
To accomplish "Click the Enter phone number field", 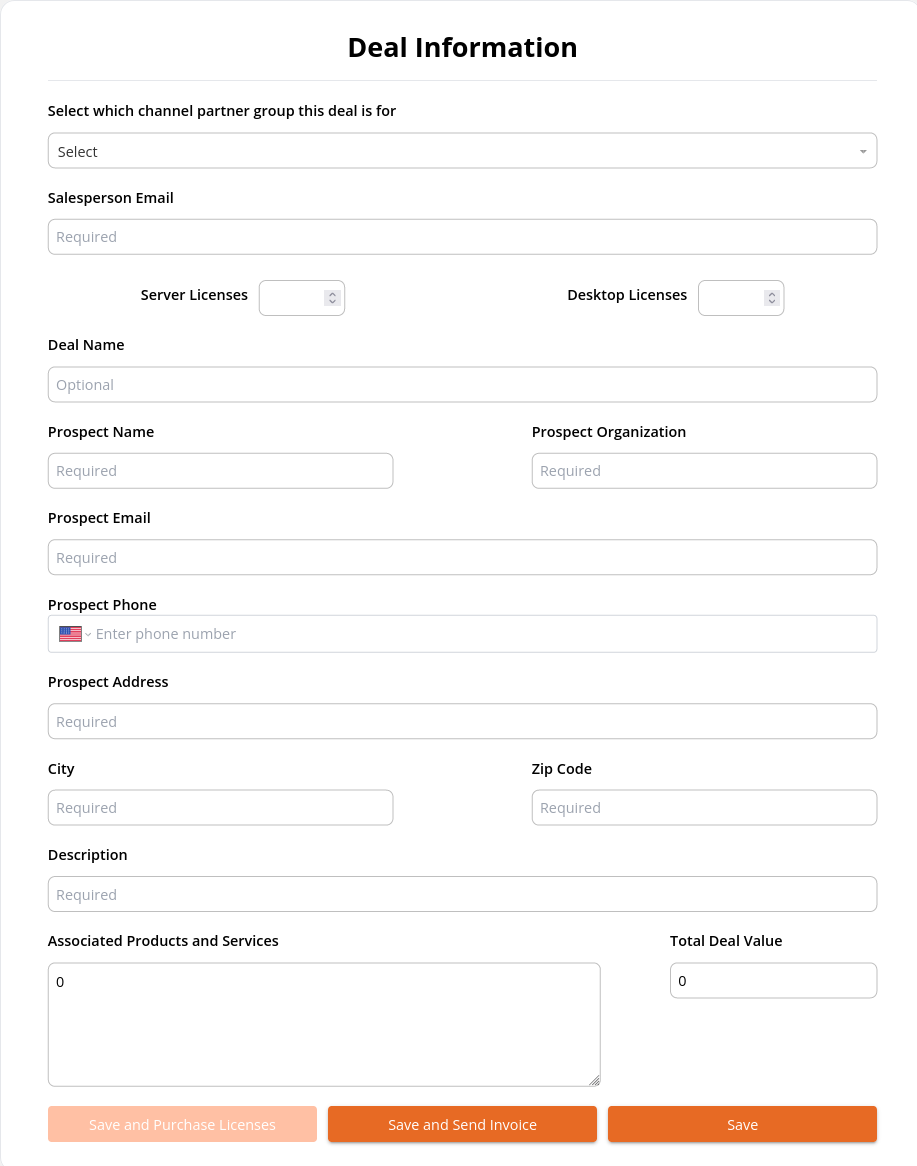I will click(483, 634).
